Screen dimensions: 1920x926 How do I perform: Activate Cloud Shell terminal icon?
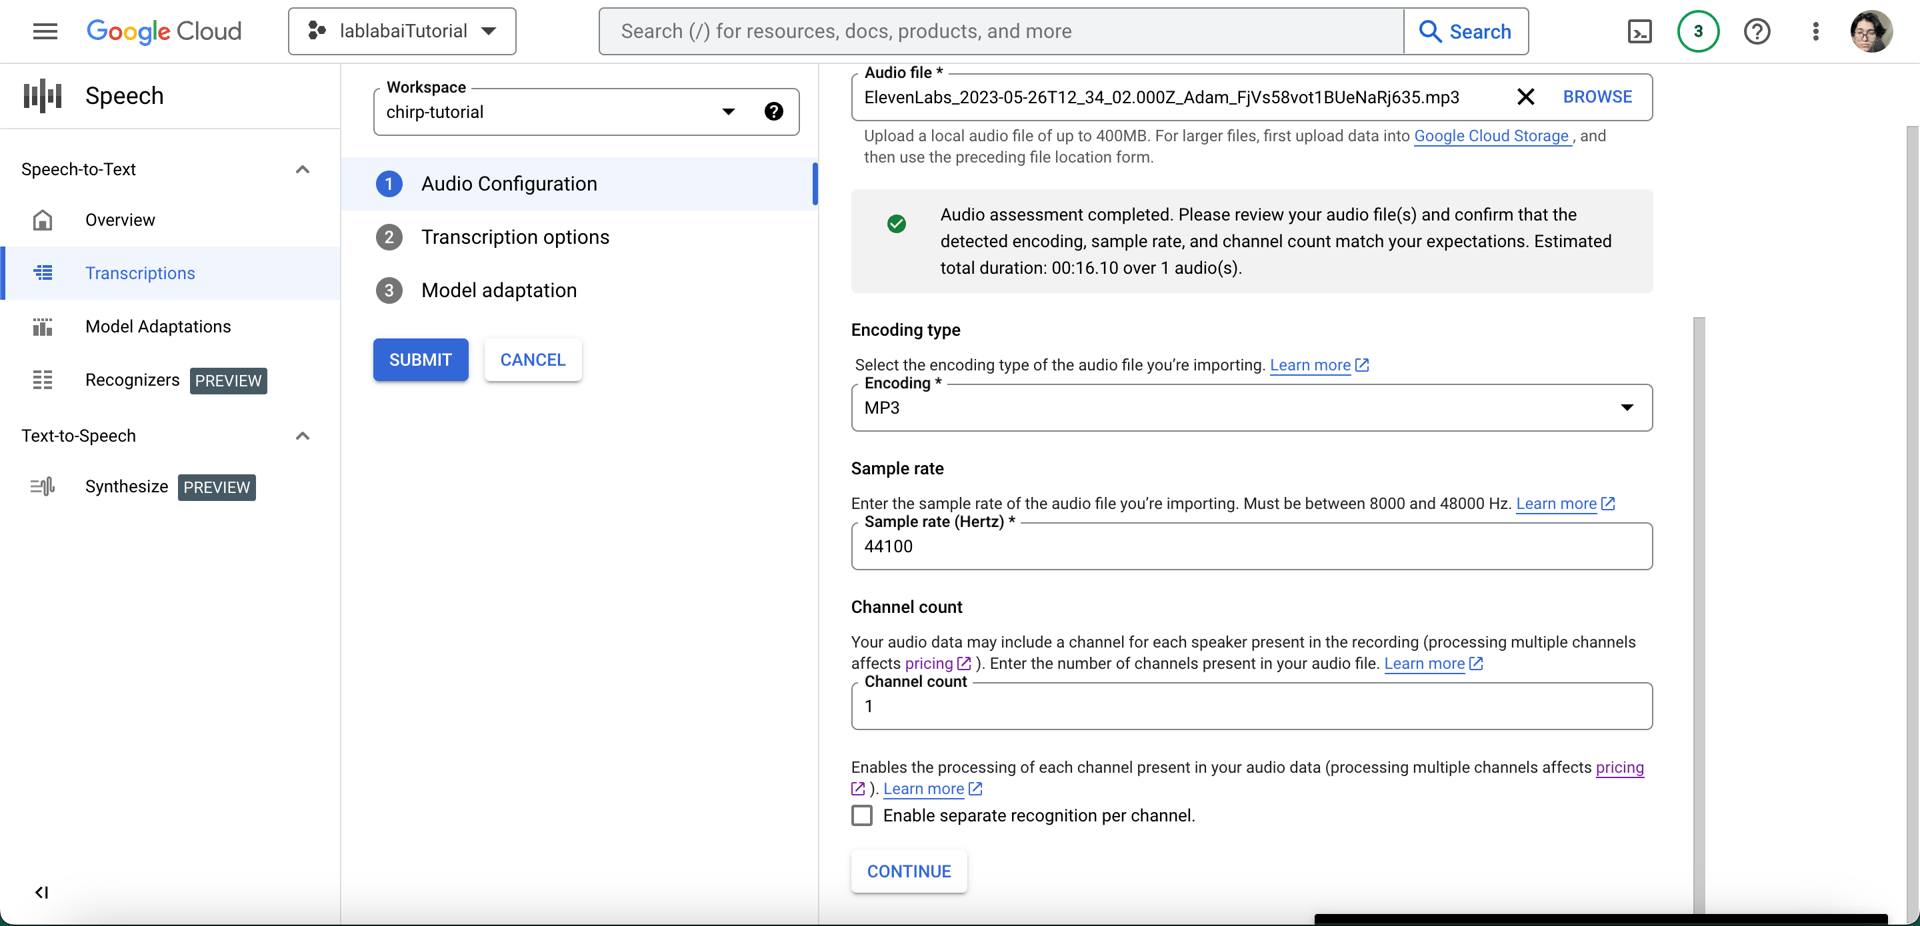pos(1640,32)
